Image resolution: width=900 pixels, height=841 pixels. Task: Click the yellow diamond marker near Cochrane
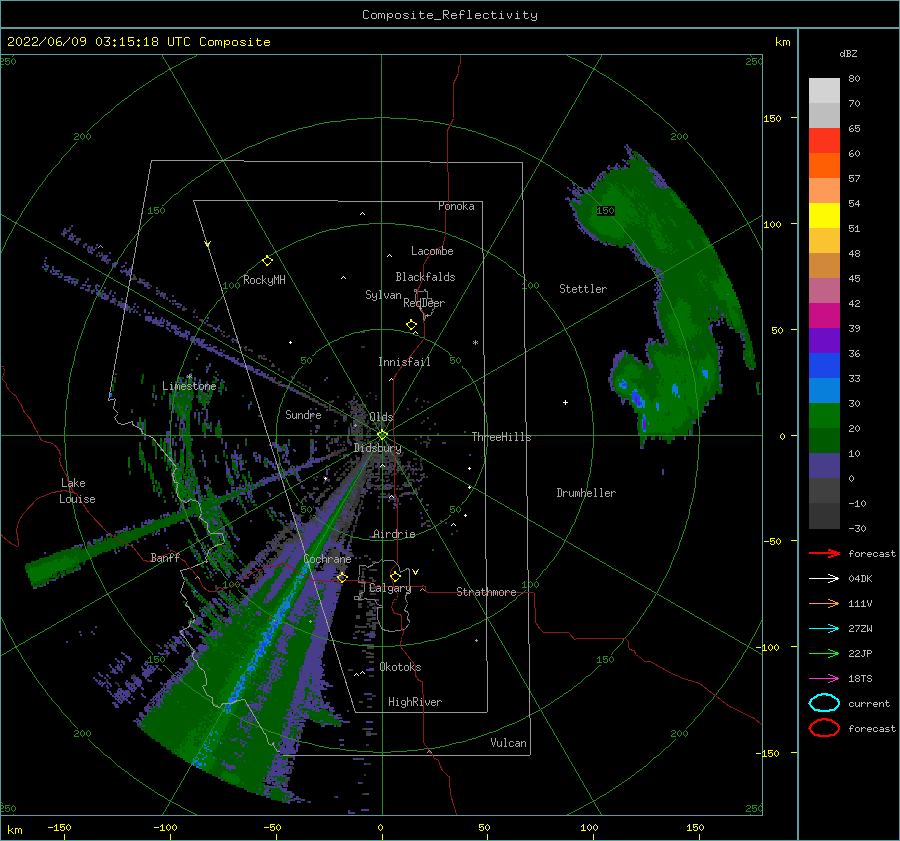point(342,577)
